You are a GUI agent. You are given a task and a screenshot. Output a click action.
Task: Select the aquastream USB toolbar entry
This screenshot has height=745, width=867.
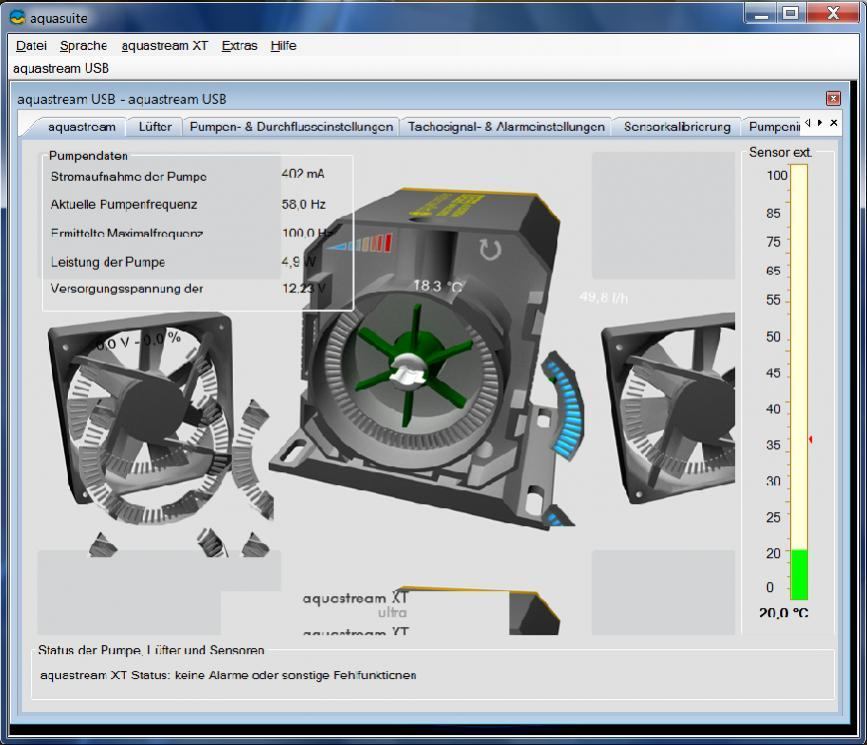click(x=61, y=69)
